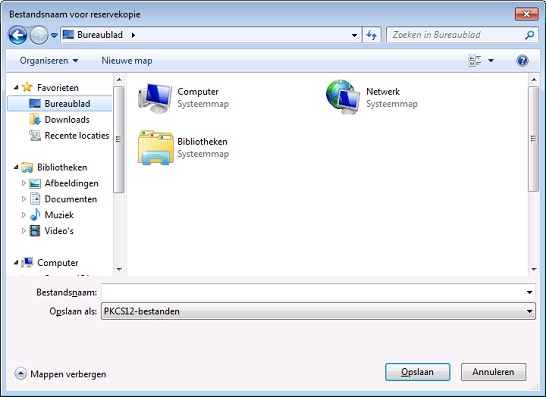Open the recent pages dropdown arrow
The image size is (546, 397).
pos(54,35)
